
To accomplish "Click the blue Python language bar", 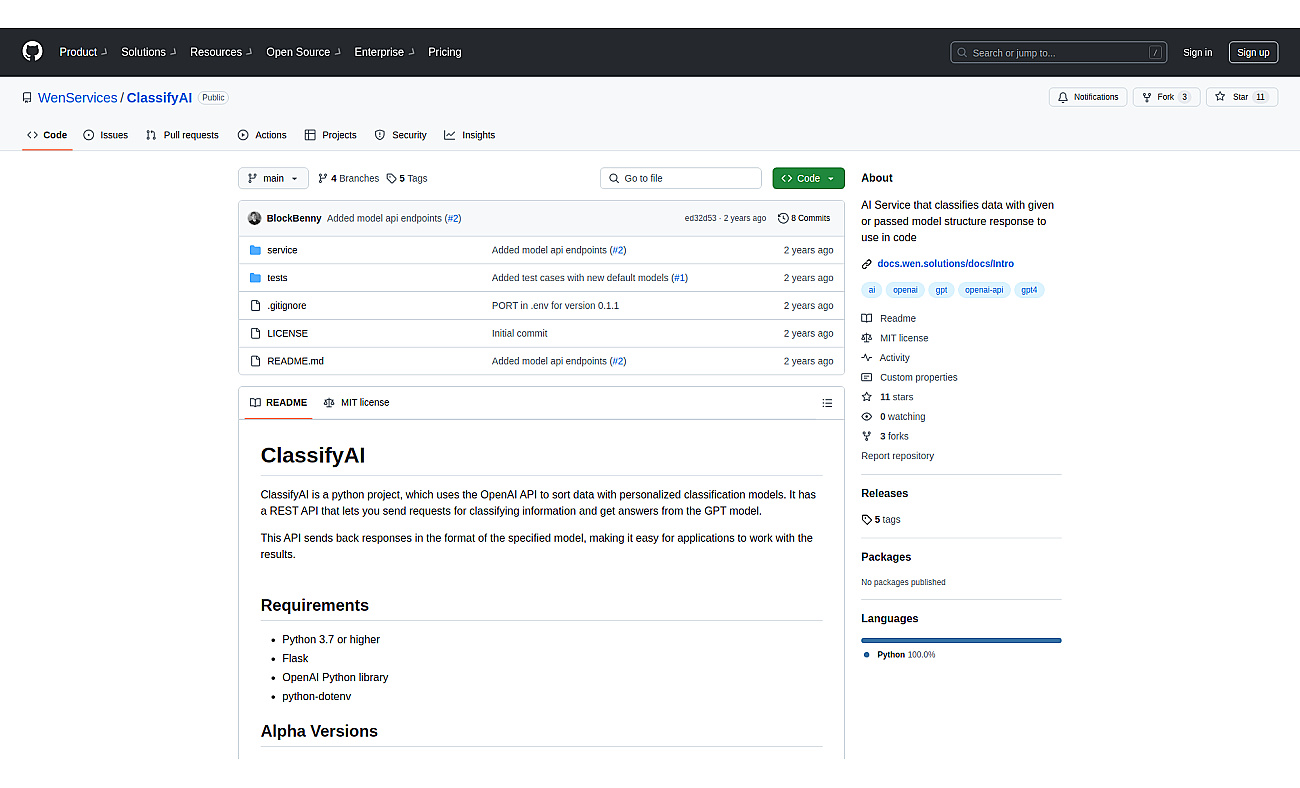I will (961, 640).
